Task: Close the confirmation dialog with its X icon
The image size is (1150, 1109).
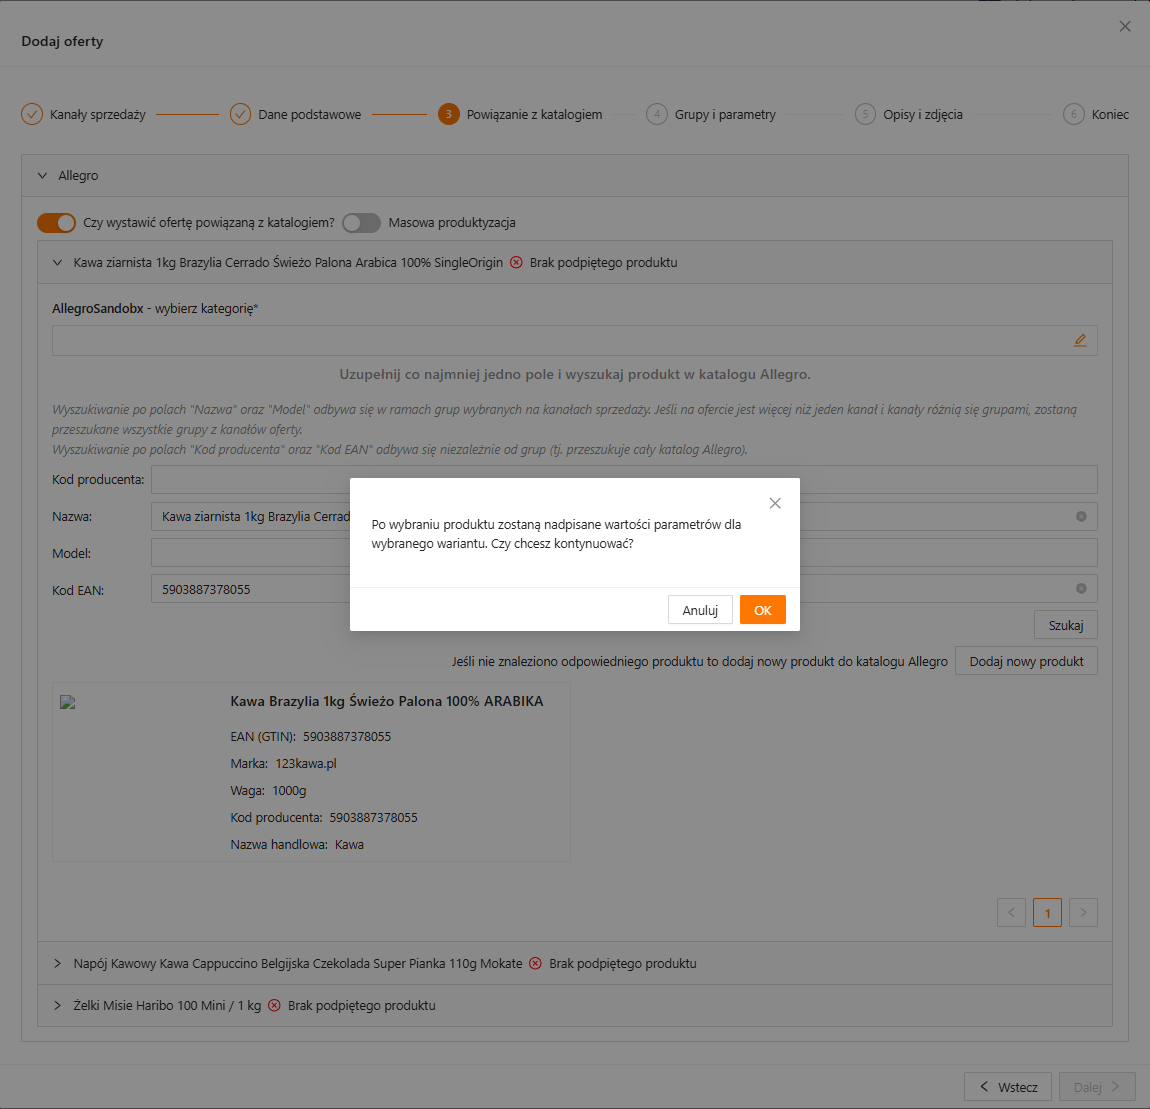Action: tap(774, 503)
